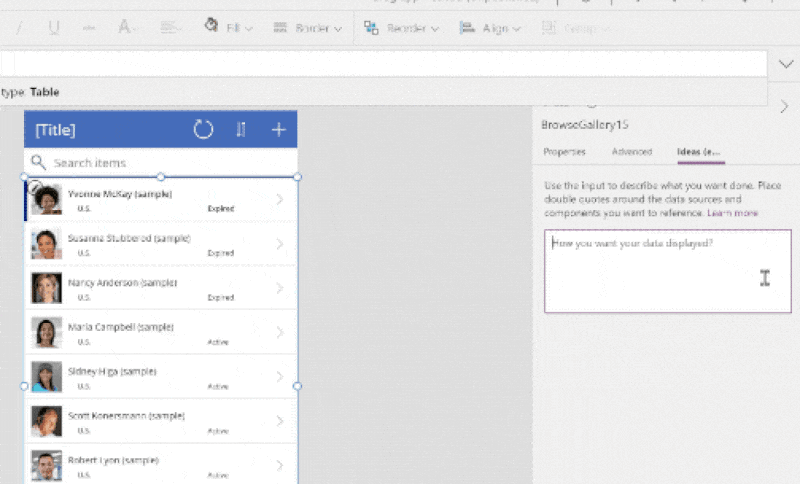Switch to the Properties tab
The image size is (800, 484).
coord(564,151)
